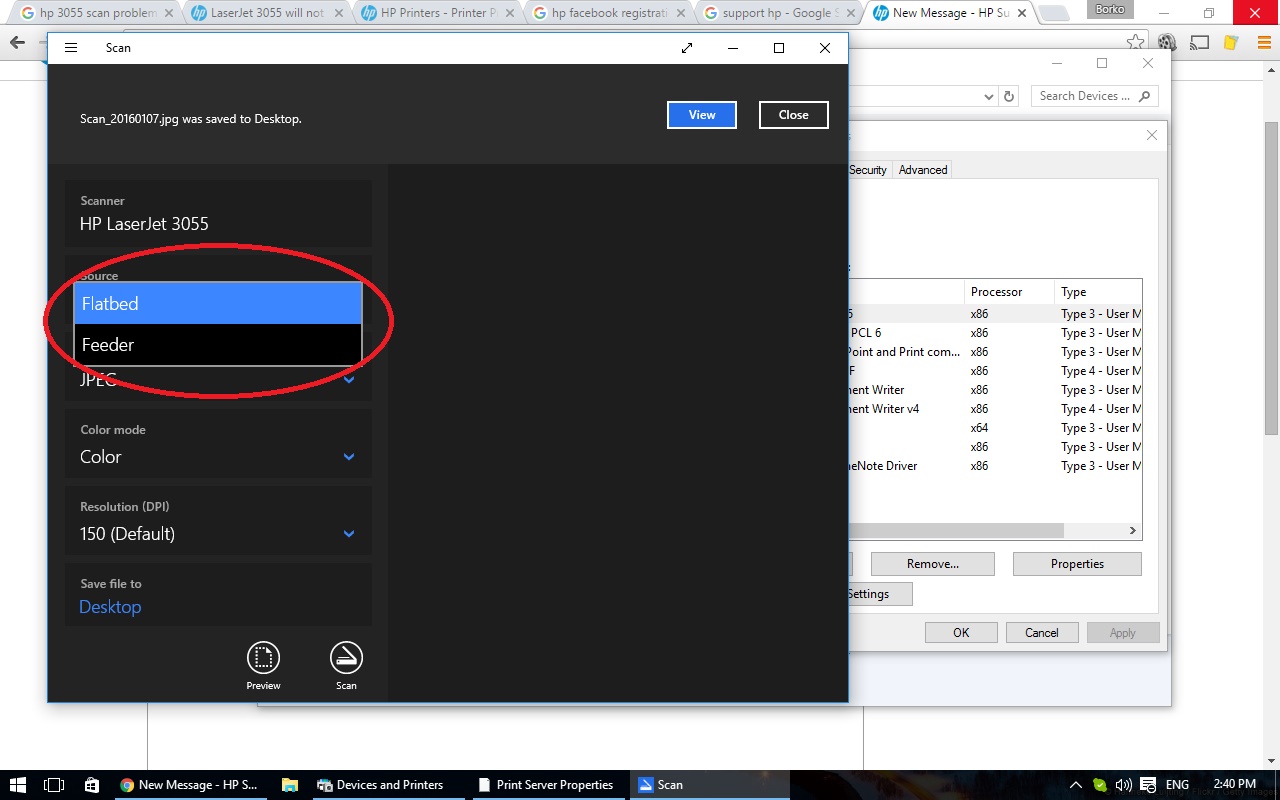Open the Scan app hamburger menu
The height and width of the screenshot is (800, 1280).
click(x=71, y=48)
